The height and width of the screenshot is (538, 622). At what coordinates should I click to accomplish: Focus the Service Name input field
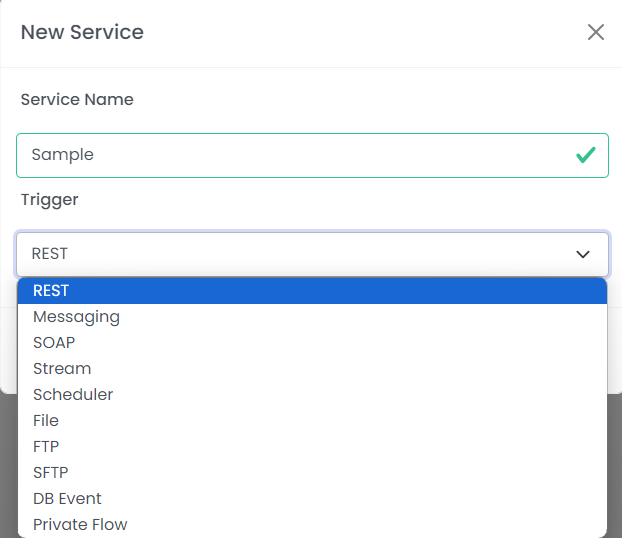pos(312,155)
